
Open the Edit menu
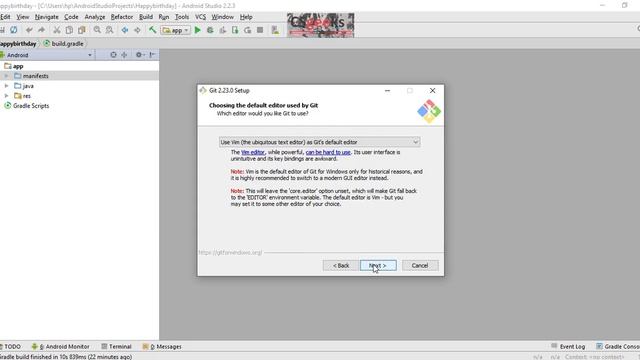[5, 17]
